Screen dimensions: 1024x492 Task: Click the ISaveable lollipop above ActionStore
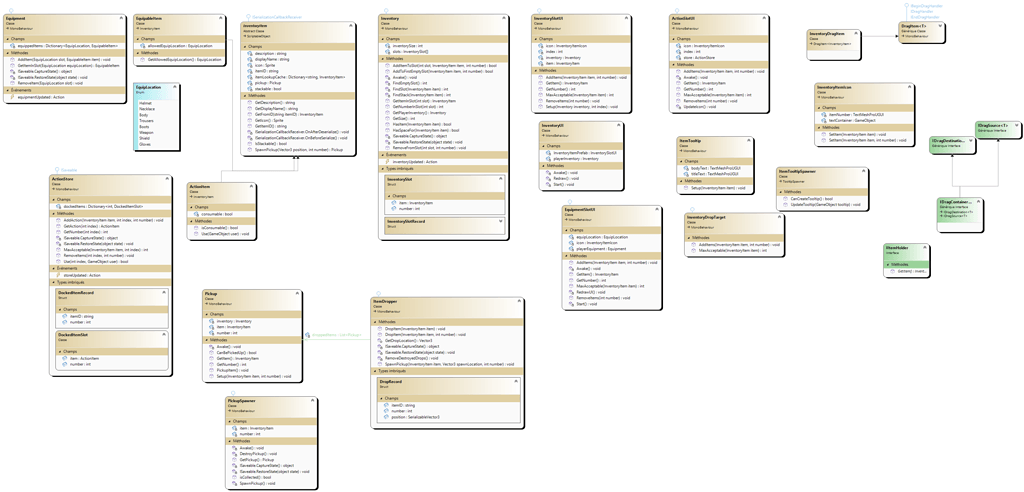56,169
